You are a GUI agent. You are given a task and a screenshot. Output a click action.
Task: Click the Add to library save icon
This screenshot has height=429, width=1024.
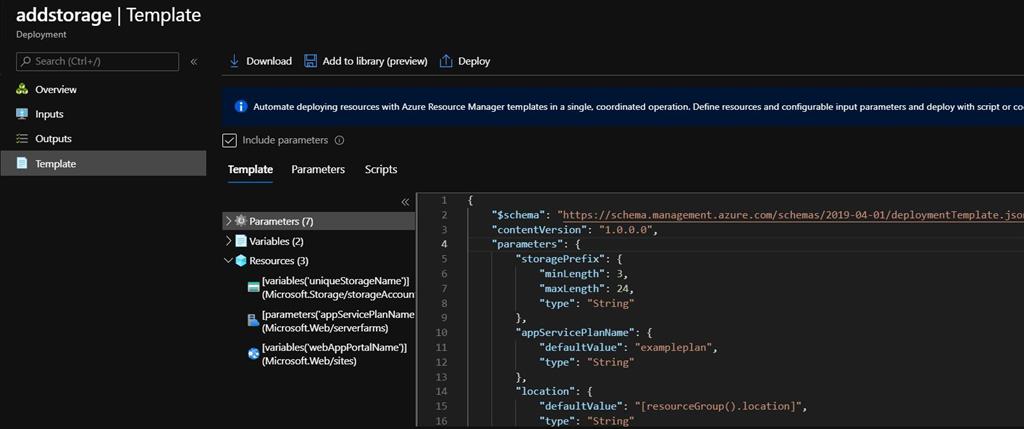310,61
